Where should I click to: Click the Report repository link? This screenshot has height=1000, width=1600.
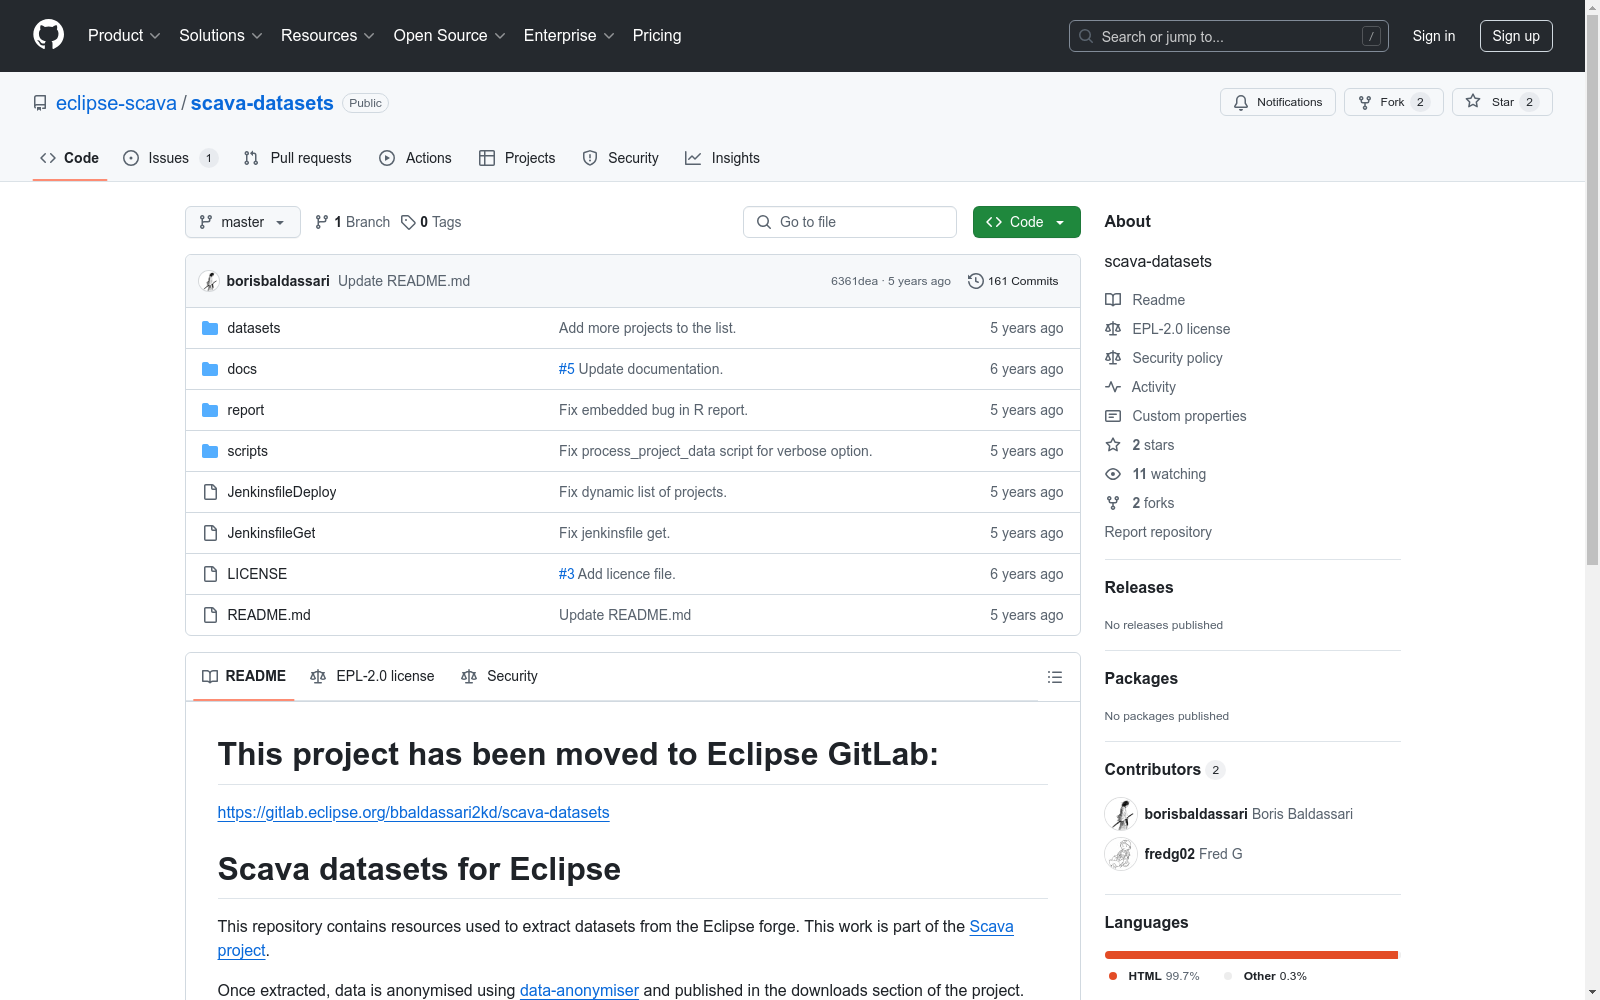click(x=1158, y=532)
